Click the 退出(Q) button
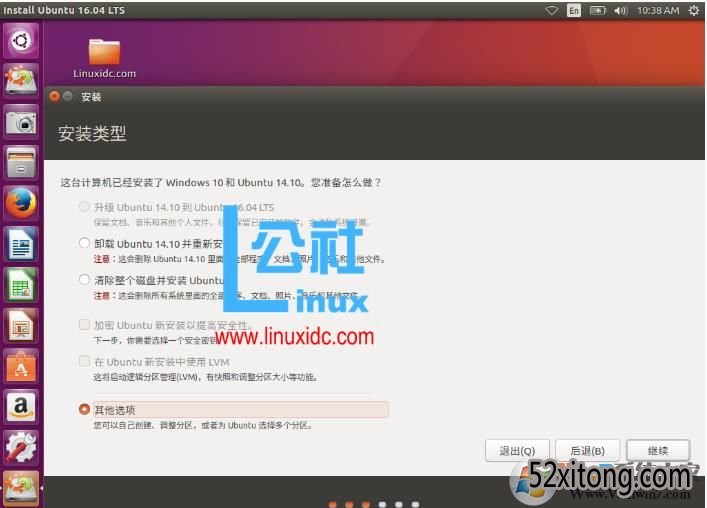 [517, 450]
